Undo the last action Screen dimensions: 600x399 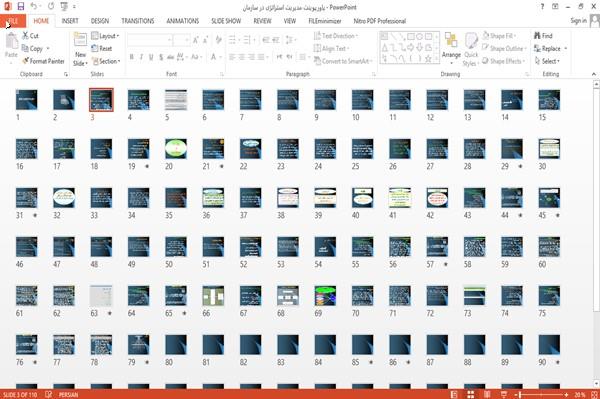[x=34, y=7]
